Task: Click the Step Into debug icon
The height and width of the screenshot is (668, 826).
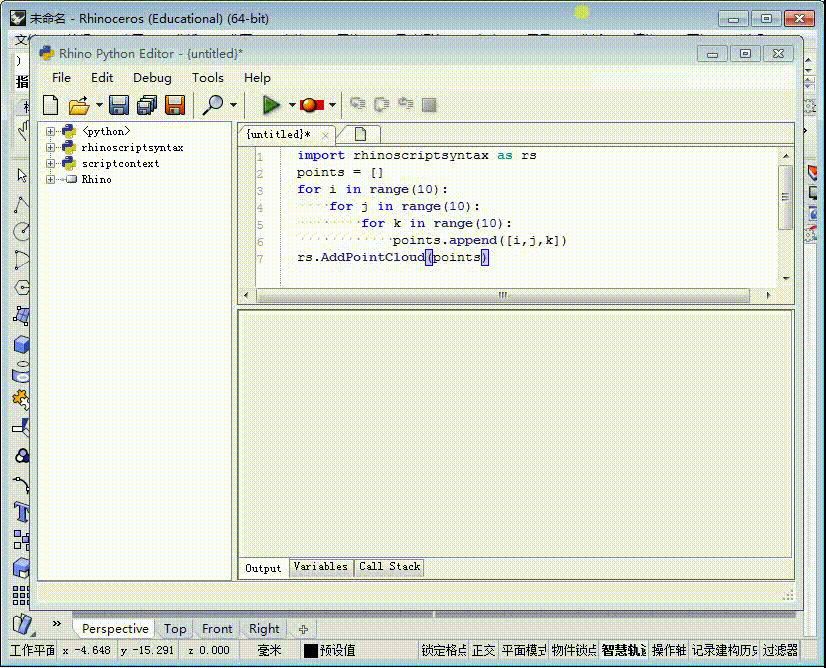Action: pyautogui.click(x=358, y=104)
